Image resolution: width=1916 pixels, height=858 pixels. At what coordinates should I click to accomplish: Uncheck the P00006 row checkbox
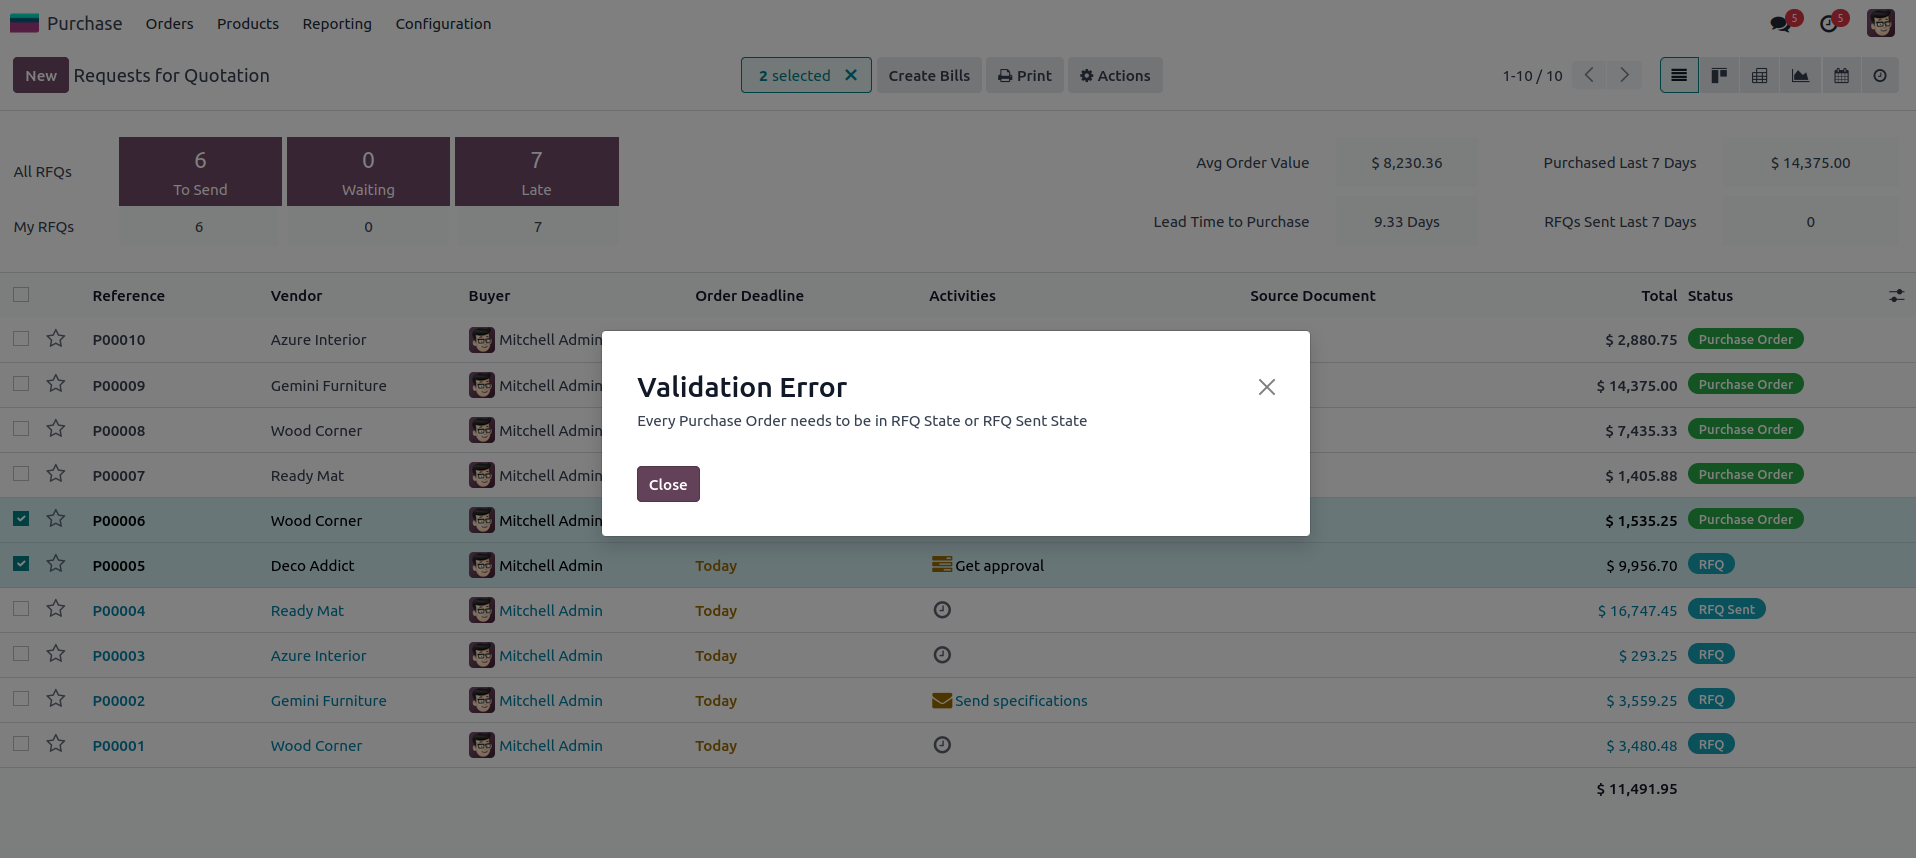click(x=21, y=519)
